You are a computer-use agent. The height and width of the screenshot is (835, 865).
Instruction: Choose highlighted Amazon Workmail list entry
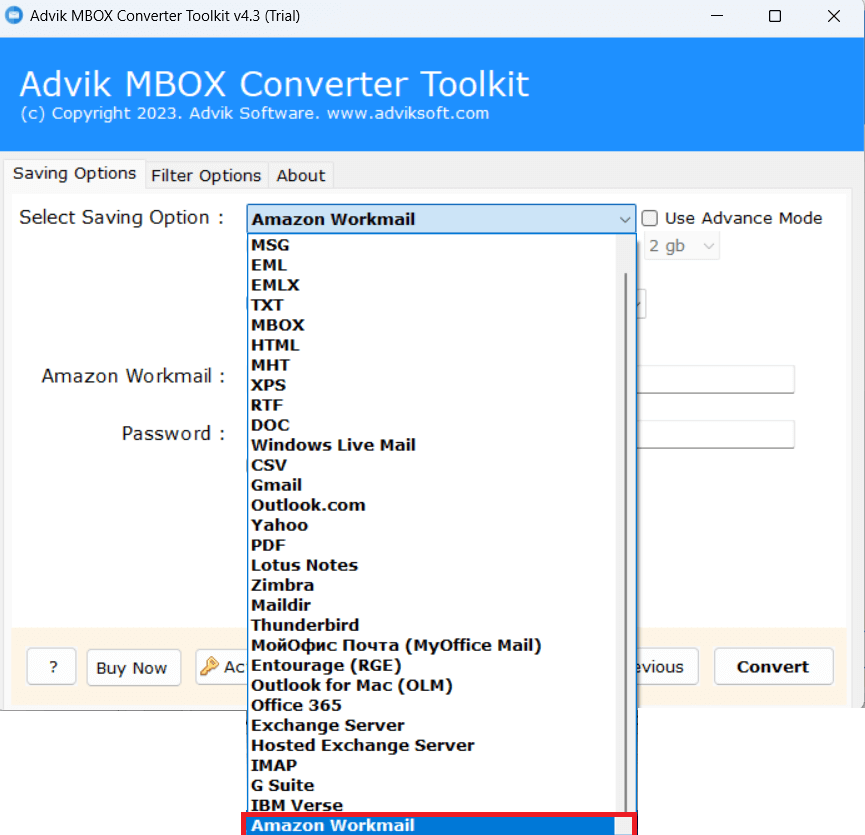(x=432, y=826)
